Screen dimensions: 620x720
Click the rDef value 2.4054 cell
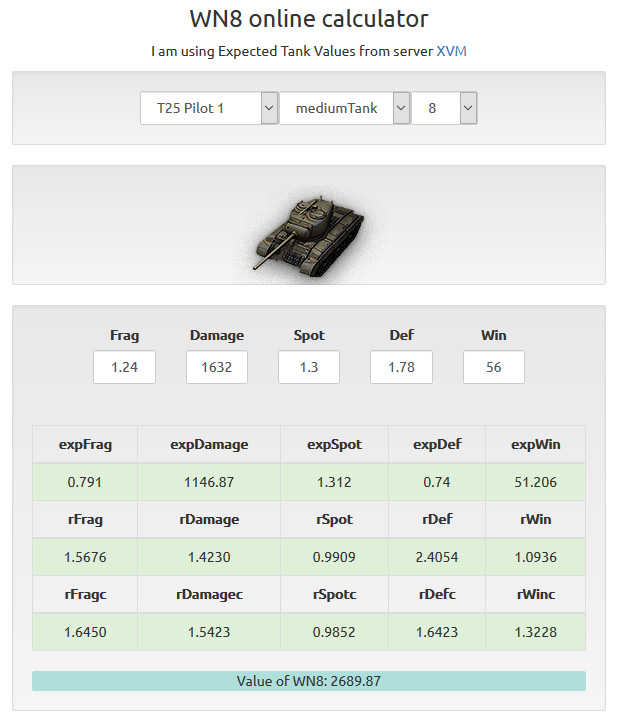pyautogui.click(x=437, y=557)
